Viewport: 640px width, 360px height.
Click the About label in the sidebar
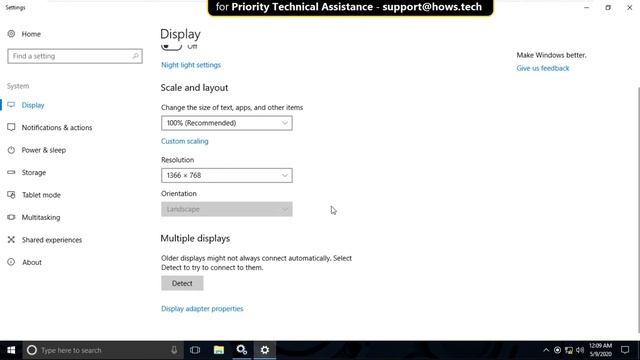pos(32,262)
